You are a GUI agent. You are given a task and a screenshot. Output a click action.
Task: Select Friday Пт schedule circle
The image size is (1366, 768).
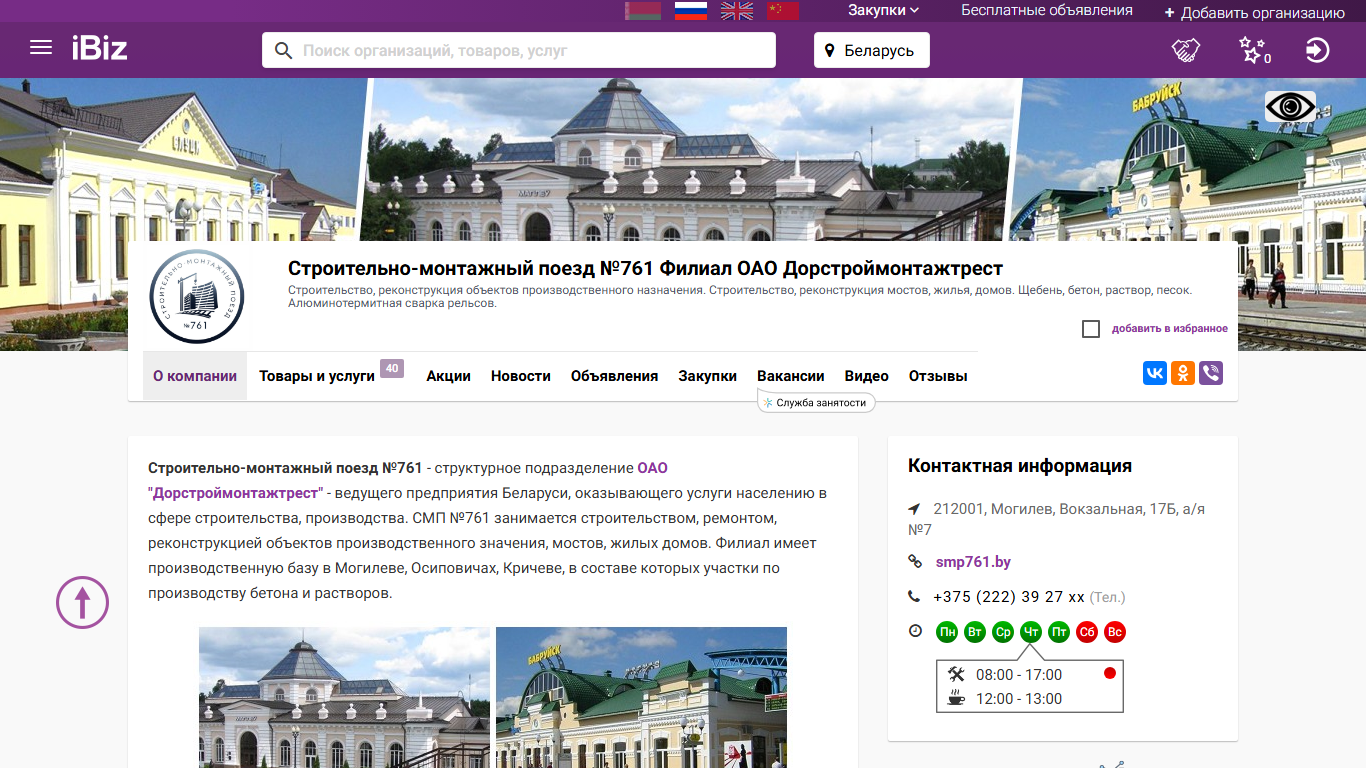click(1059, 632)
